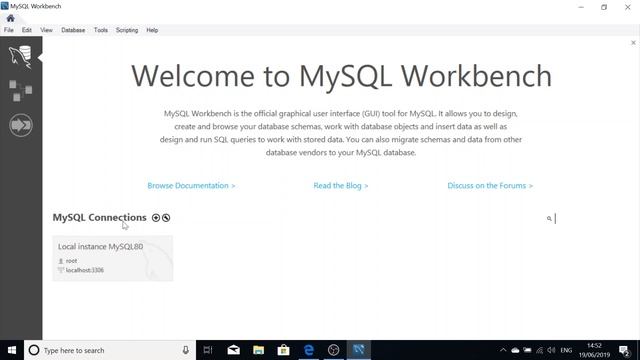The width and height of the screenshot is (640, 360).
Task: Open the Models view in sidebar
Action: (x=20, y=91)
